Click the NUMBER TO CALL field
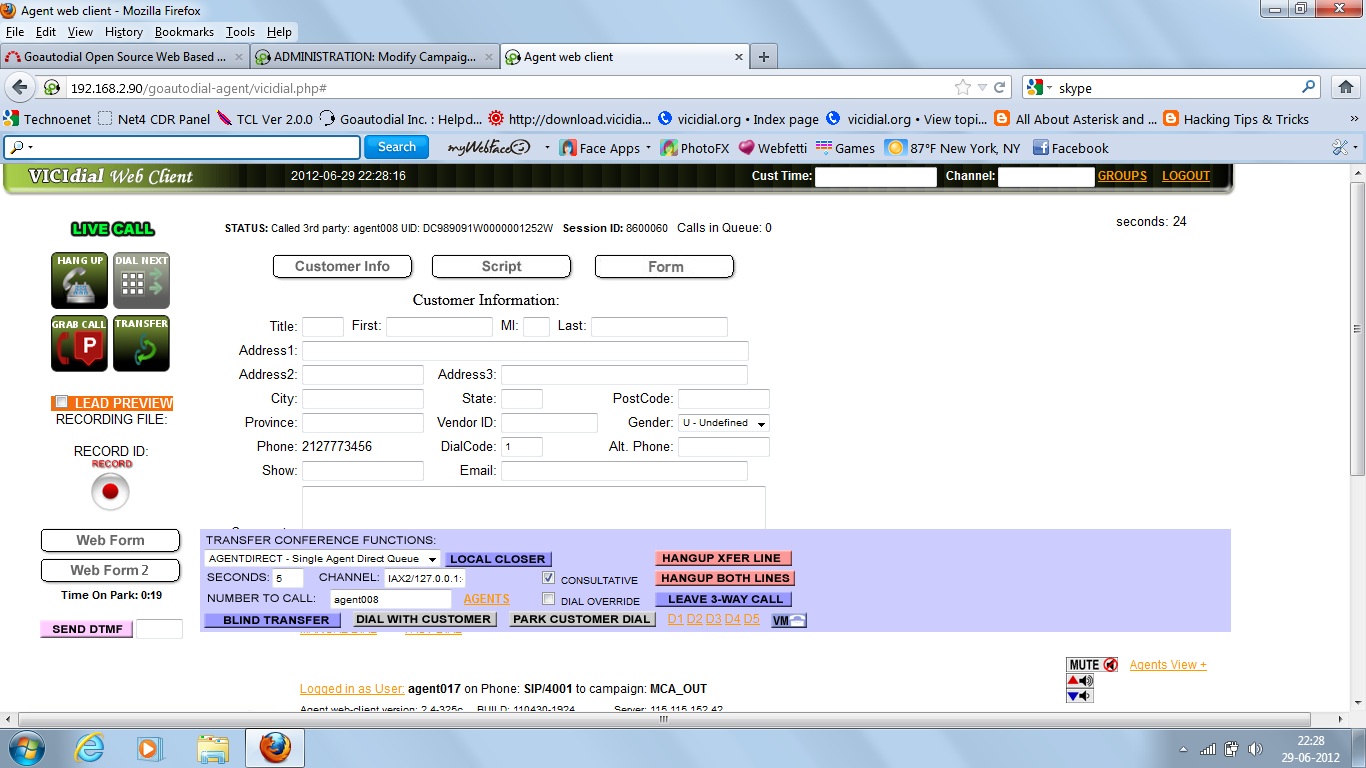The image size is (1366, 768). point(391,599)
